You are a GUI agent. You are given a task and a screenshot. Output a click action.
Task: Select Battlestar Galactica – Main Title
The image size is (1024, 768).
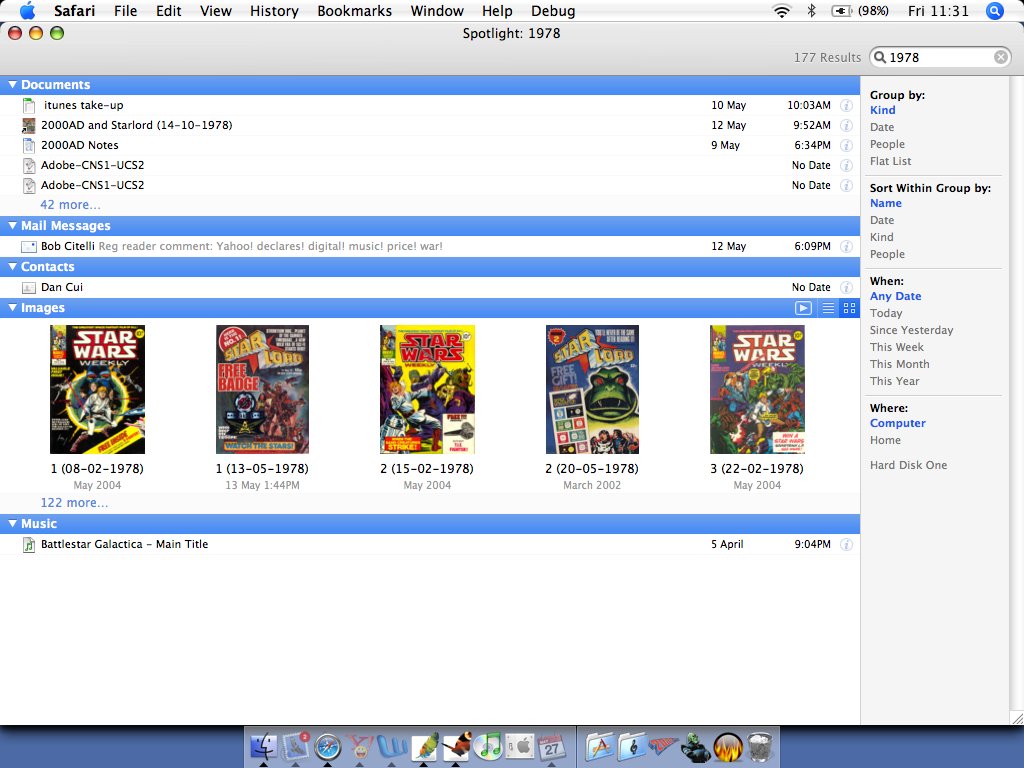[430, 544]
